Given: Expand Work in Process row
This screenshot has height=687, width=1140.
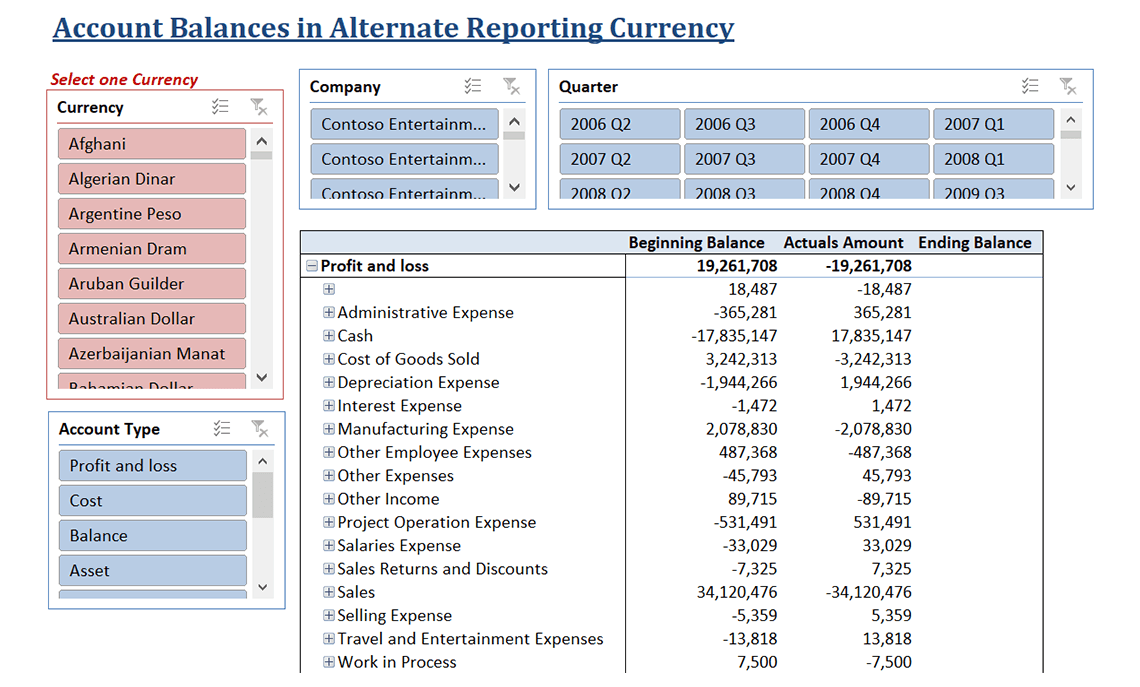Looking at the screenshot, I should [329, 662].
